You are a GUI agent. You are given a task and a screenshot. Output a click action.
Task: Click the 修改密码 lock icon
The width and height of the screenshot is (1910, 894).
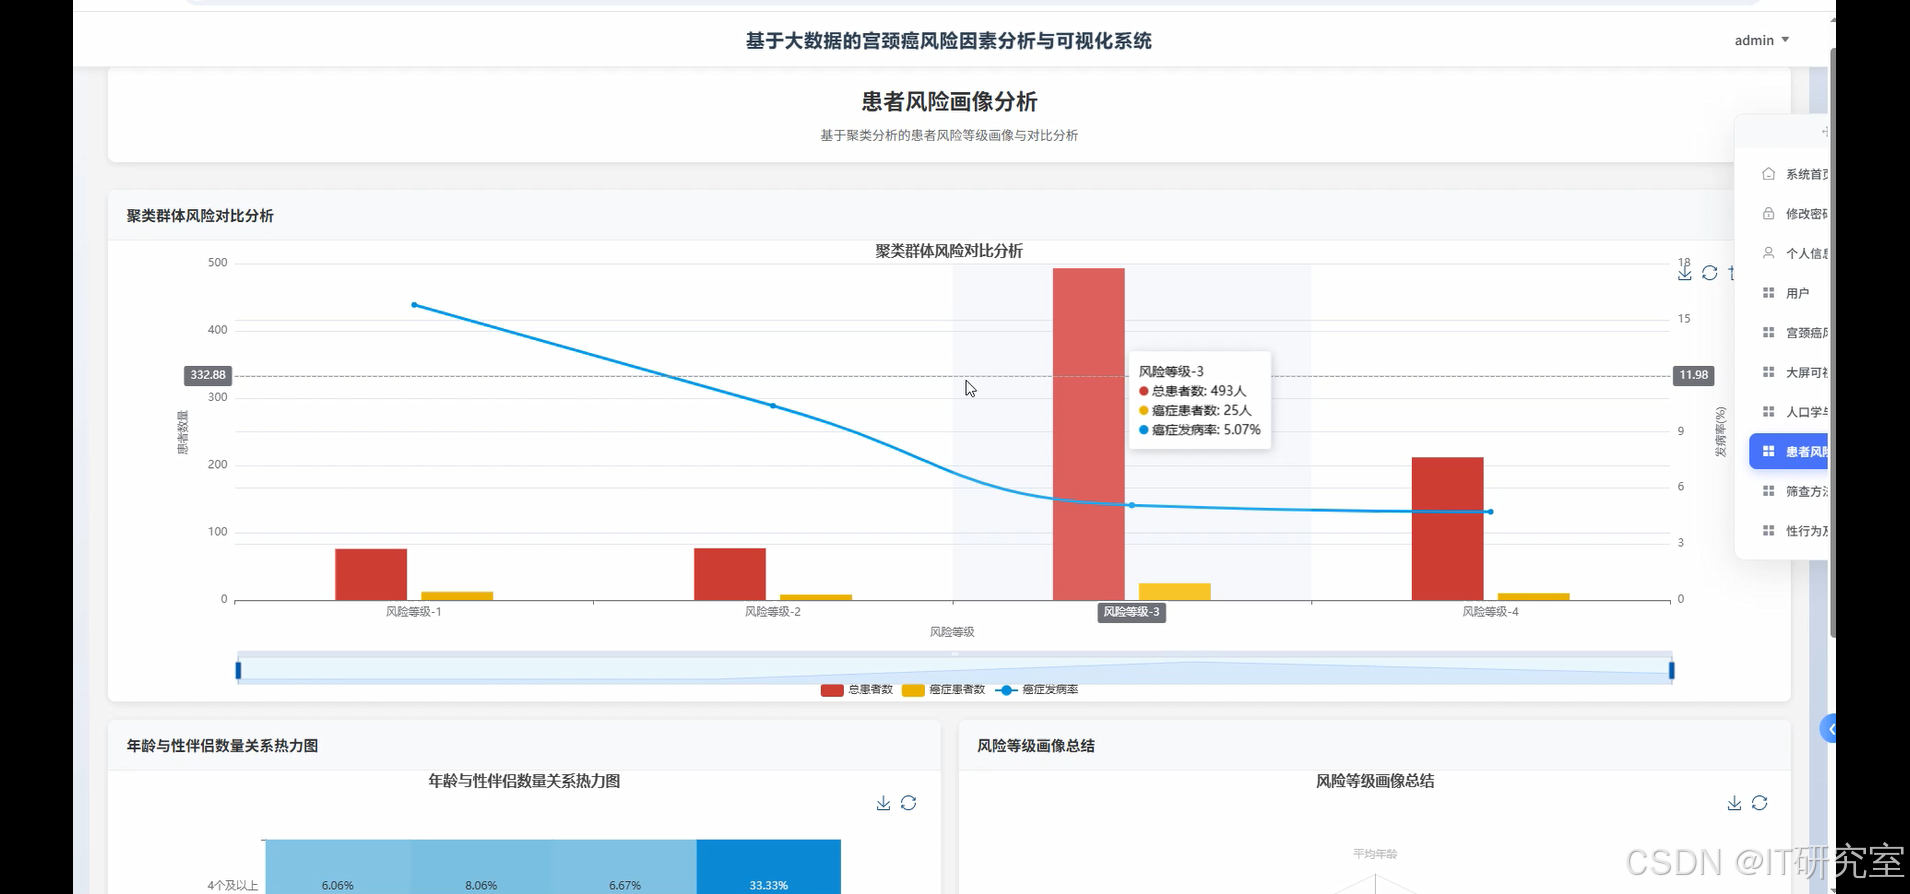[1768, 213]
